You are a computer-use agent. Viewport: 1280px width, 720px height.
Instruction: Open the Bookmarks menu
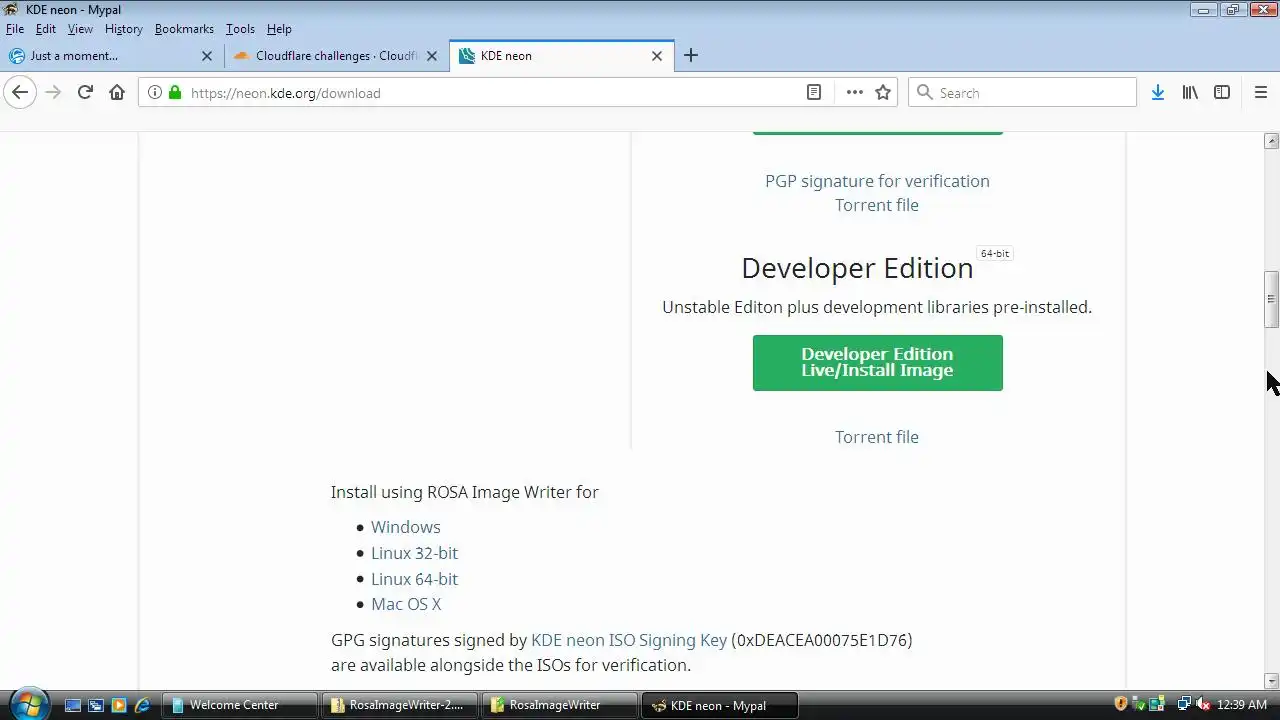(184, 29)
